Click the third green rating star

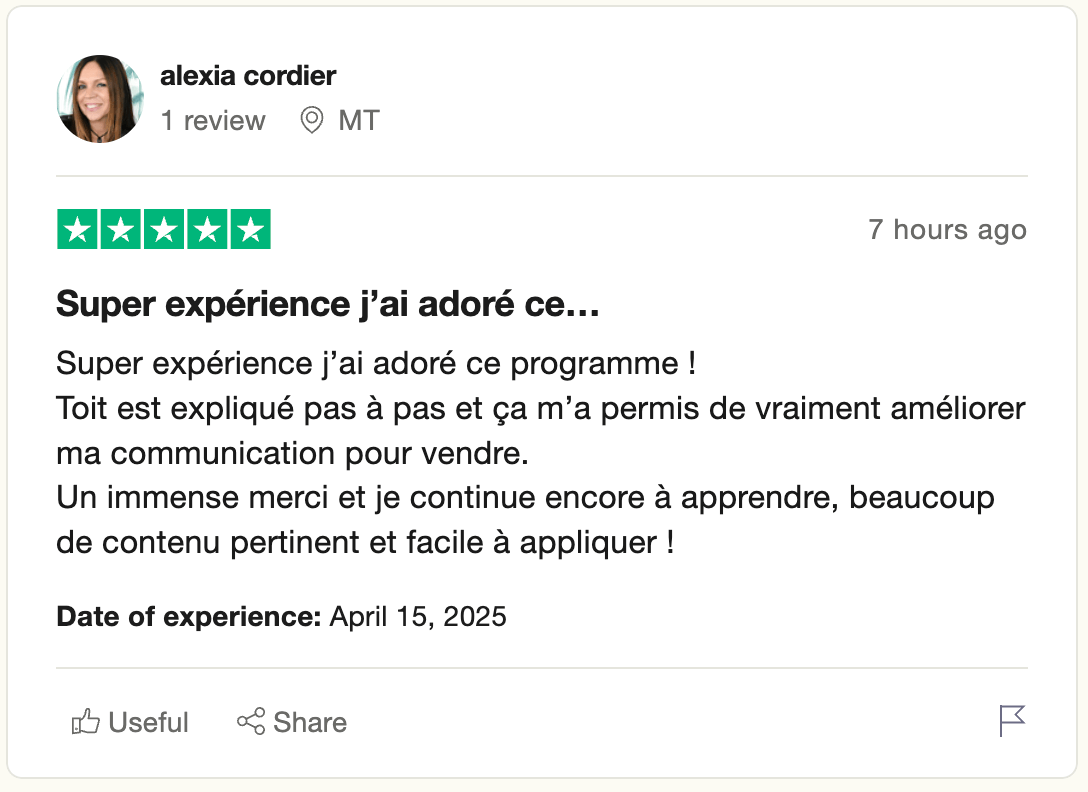tap(164, 230)
